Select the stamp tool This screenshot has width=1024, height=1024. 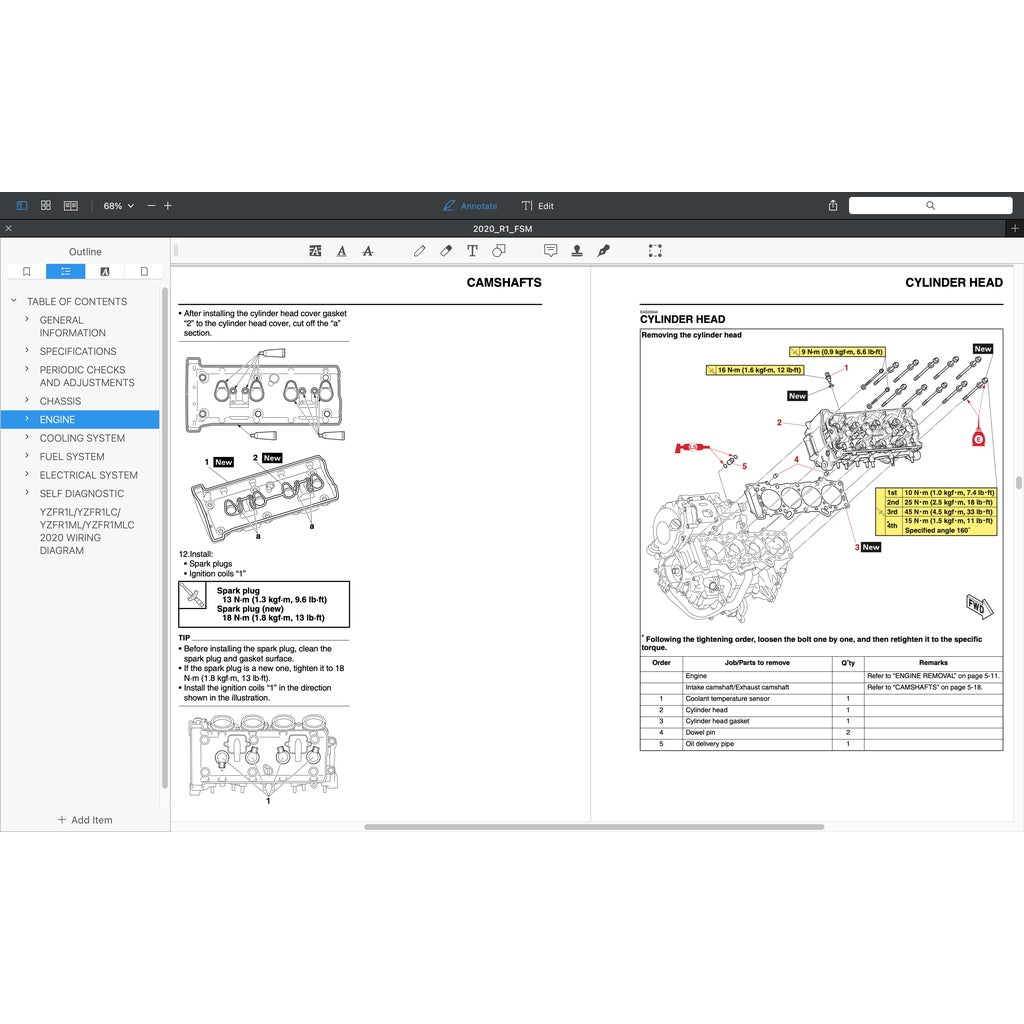[x=577, y=251]
